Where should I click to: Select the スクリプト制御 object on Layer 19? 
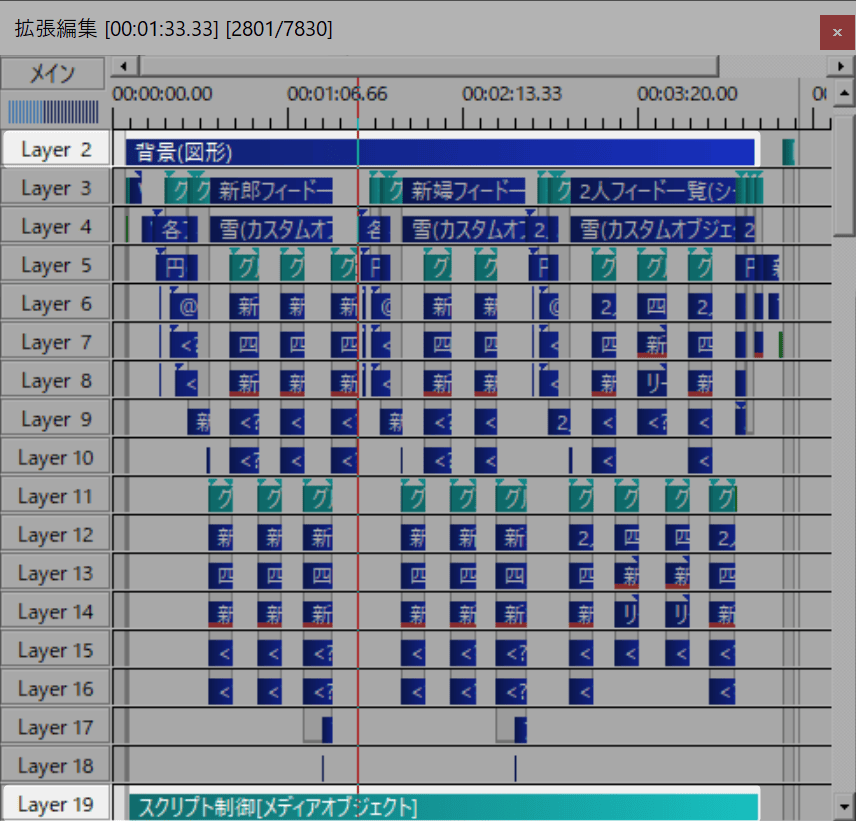(x=440, y=806)
